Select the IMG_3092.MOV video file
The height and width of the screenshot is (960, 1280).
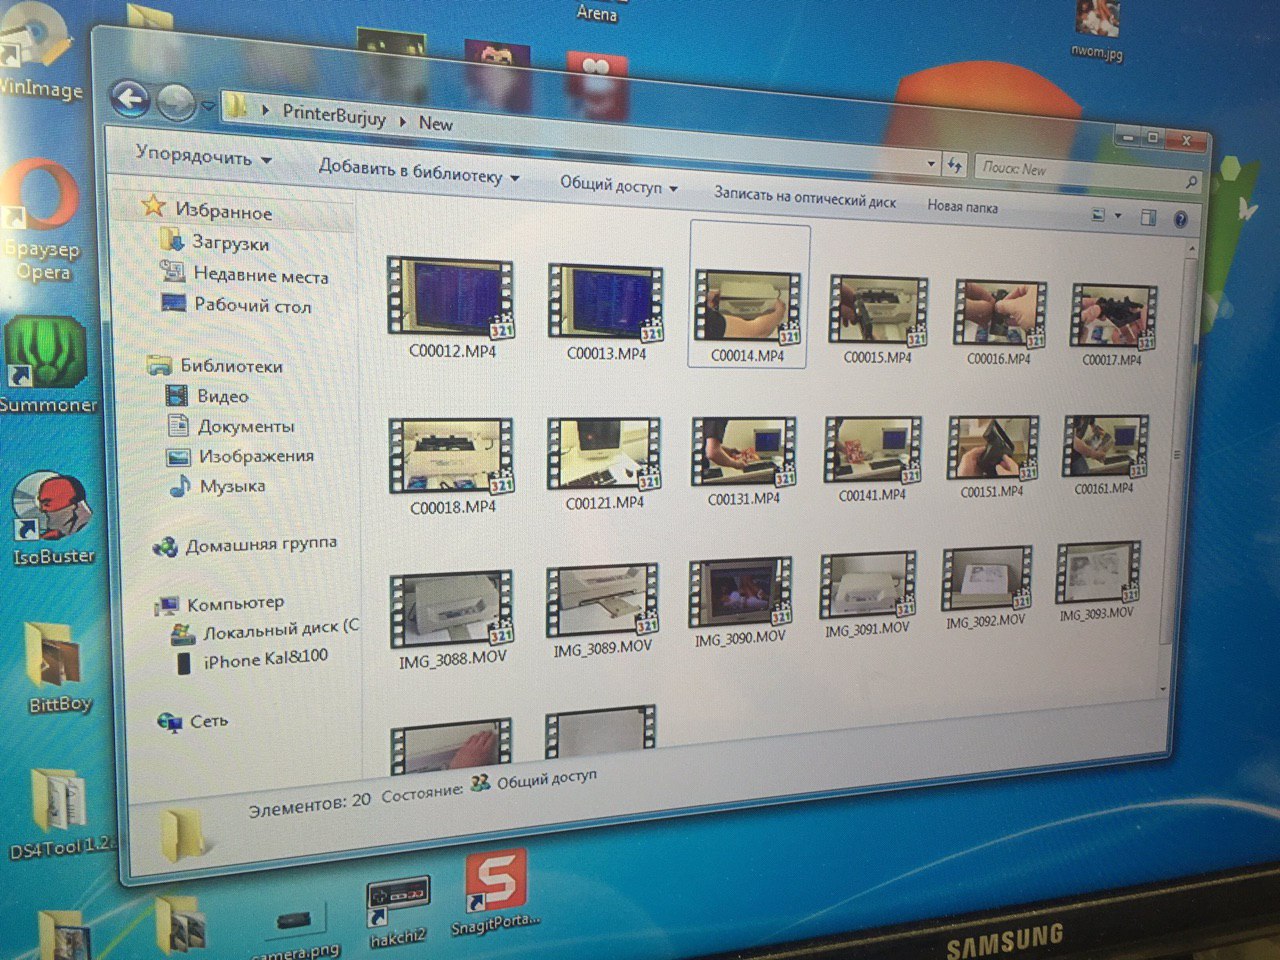click(x=986, y=586)
